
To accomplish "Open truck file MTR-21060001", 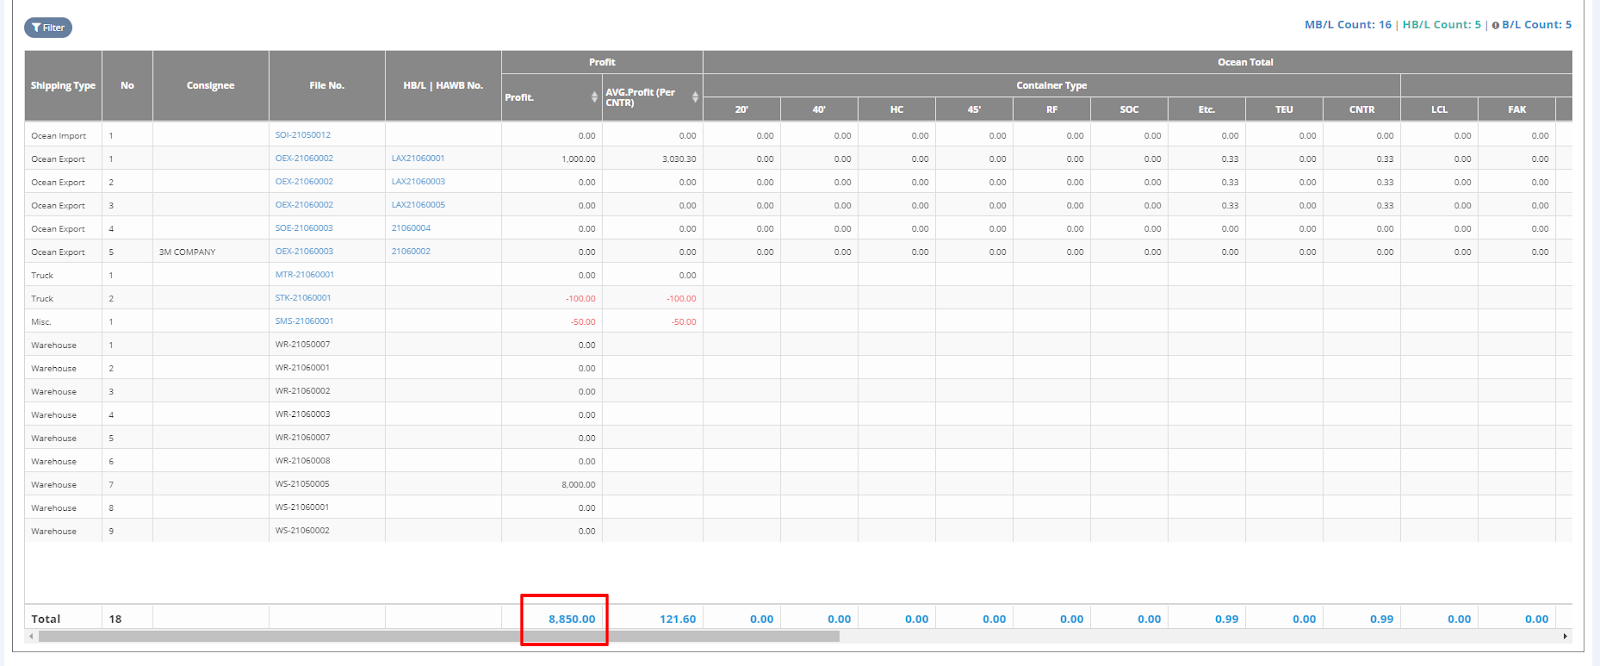I will (x=305, y=274).
